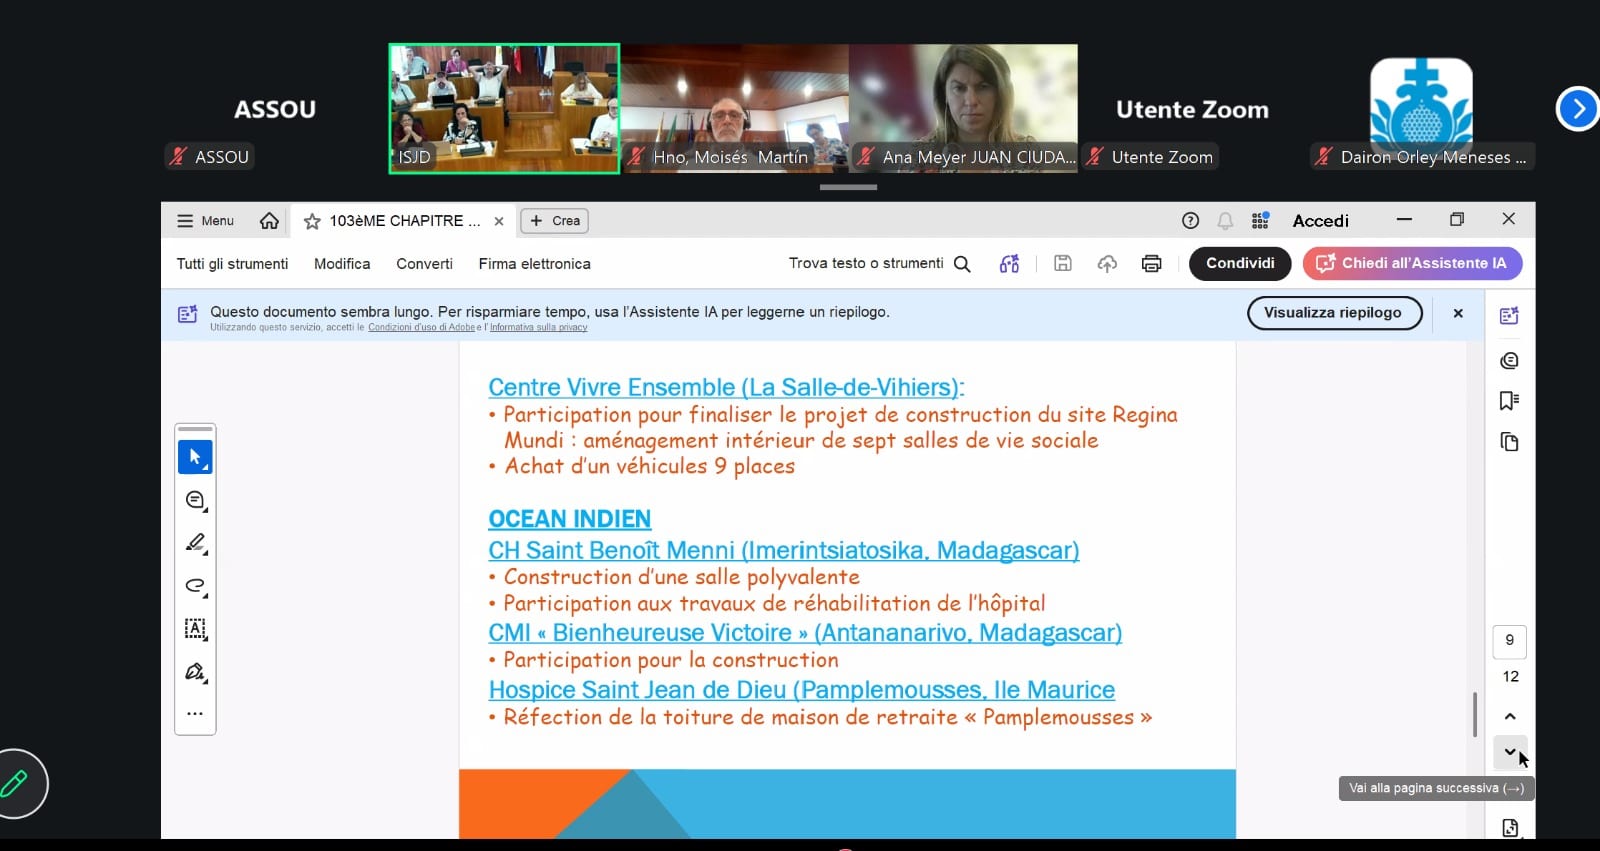Select the arrow selection tool
The width and height of the screenshot is (1600, 851).
195,457
